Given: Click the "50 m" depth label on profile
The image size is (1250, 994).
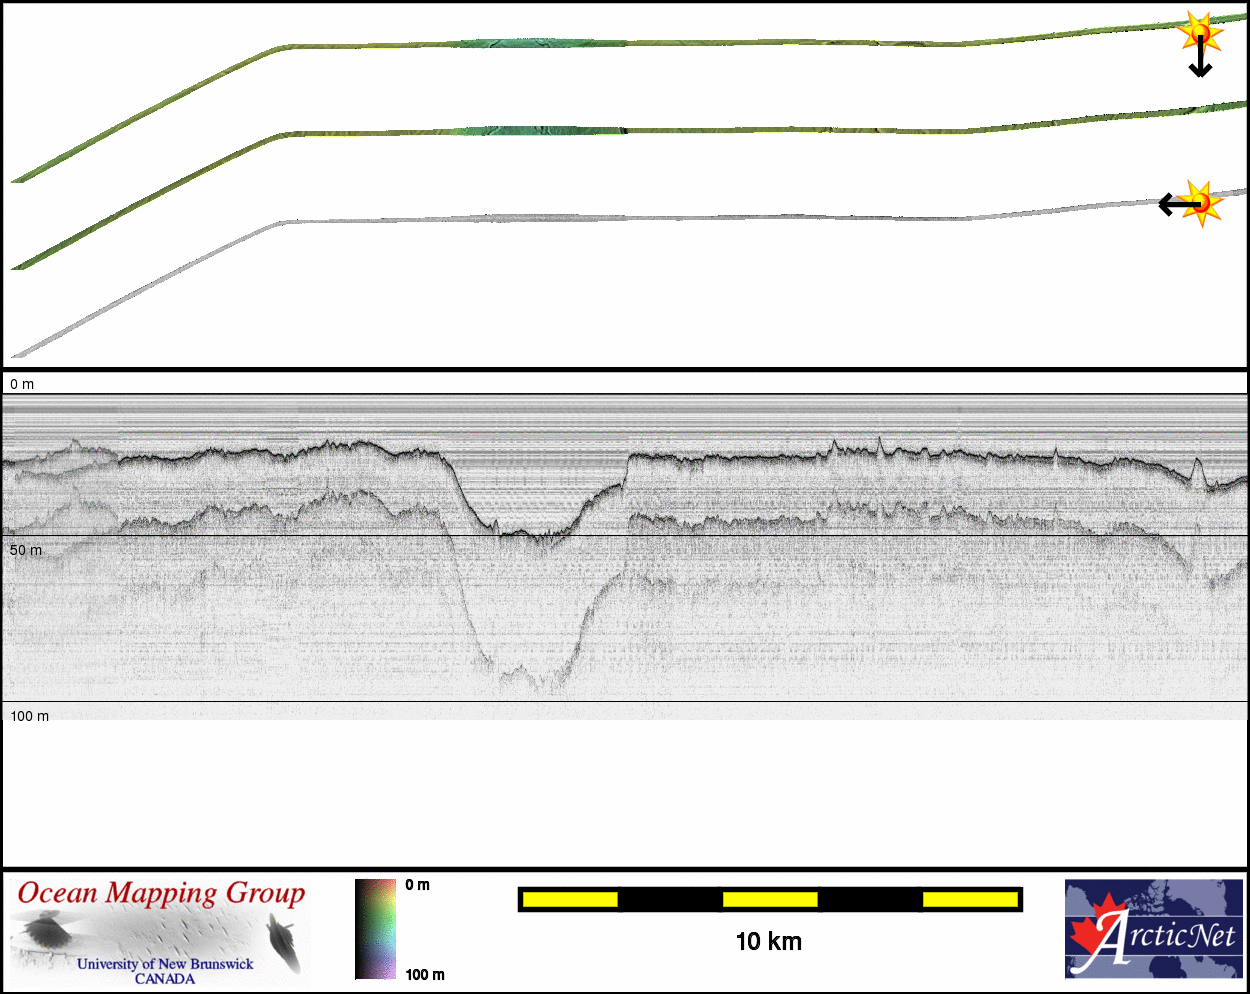Looking at the screenshot, I should pos(26,551).
